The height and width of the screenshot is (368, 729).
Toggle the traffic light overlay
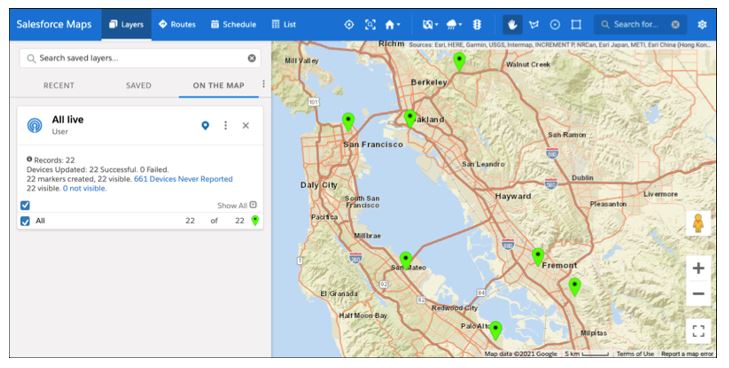coord(477,25)
